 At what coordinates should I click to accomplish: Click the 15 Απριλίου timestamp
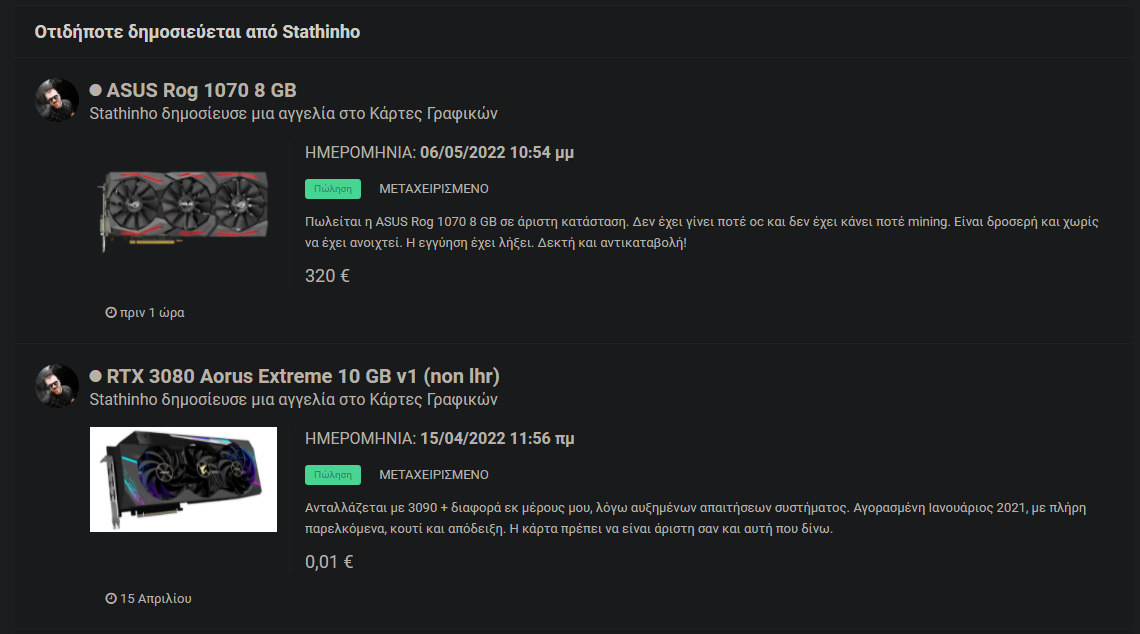tap(156, 598)
